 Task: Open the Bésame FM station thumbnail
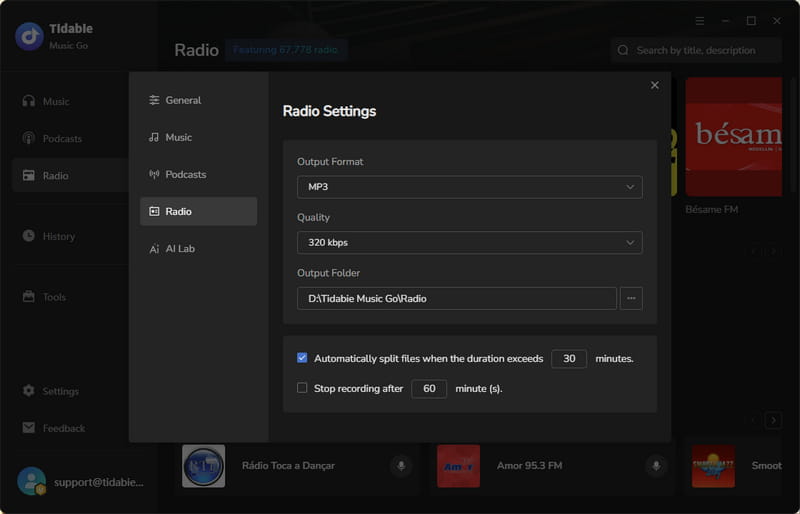(x=734, y=137)
